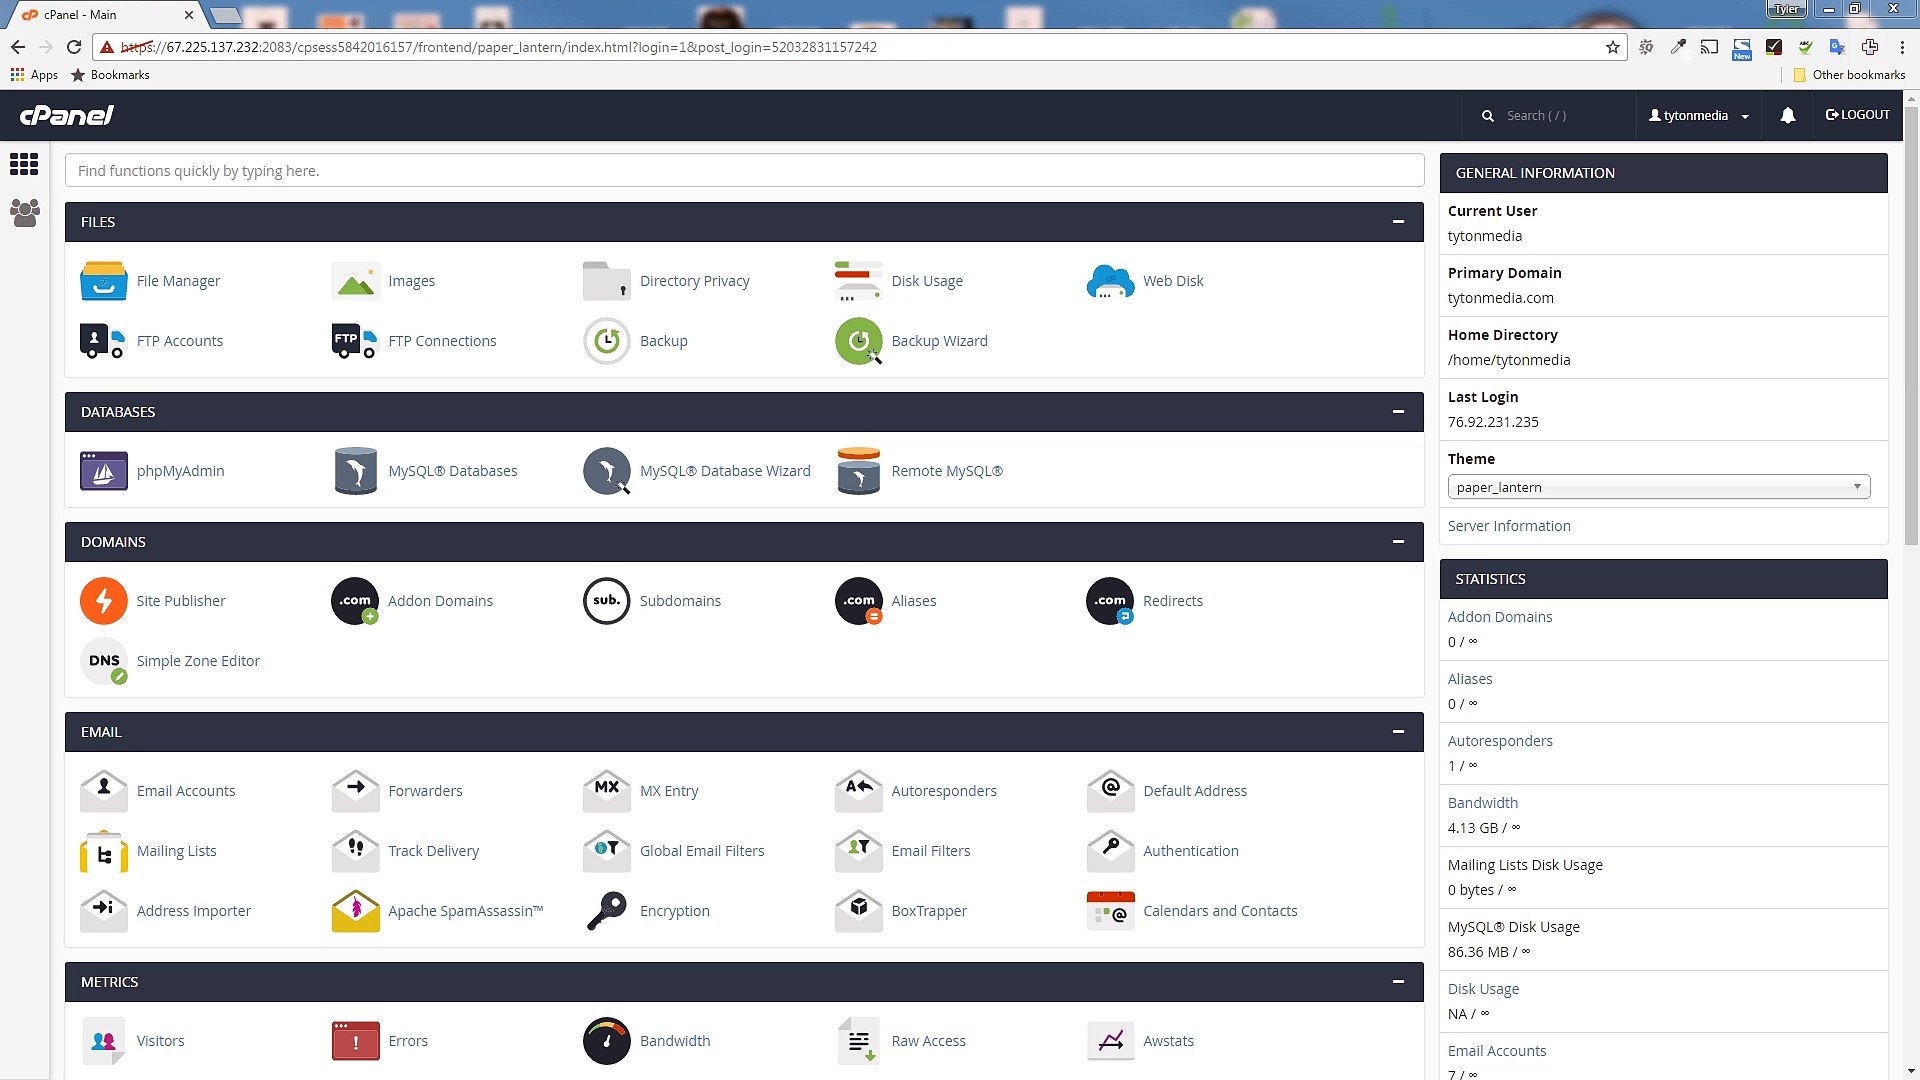Expand the tytonmedia user menu
The image size is (1920, 1080).
(x=1698, y=115)
